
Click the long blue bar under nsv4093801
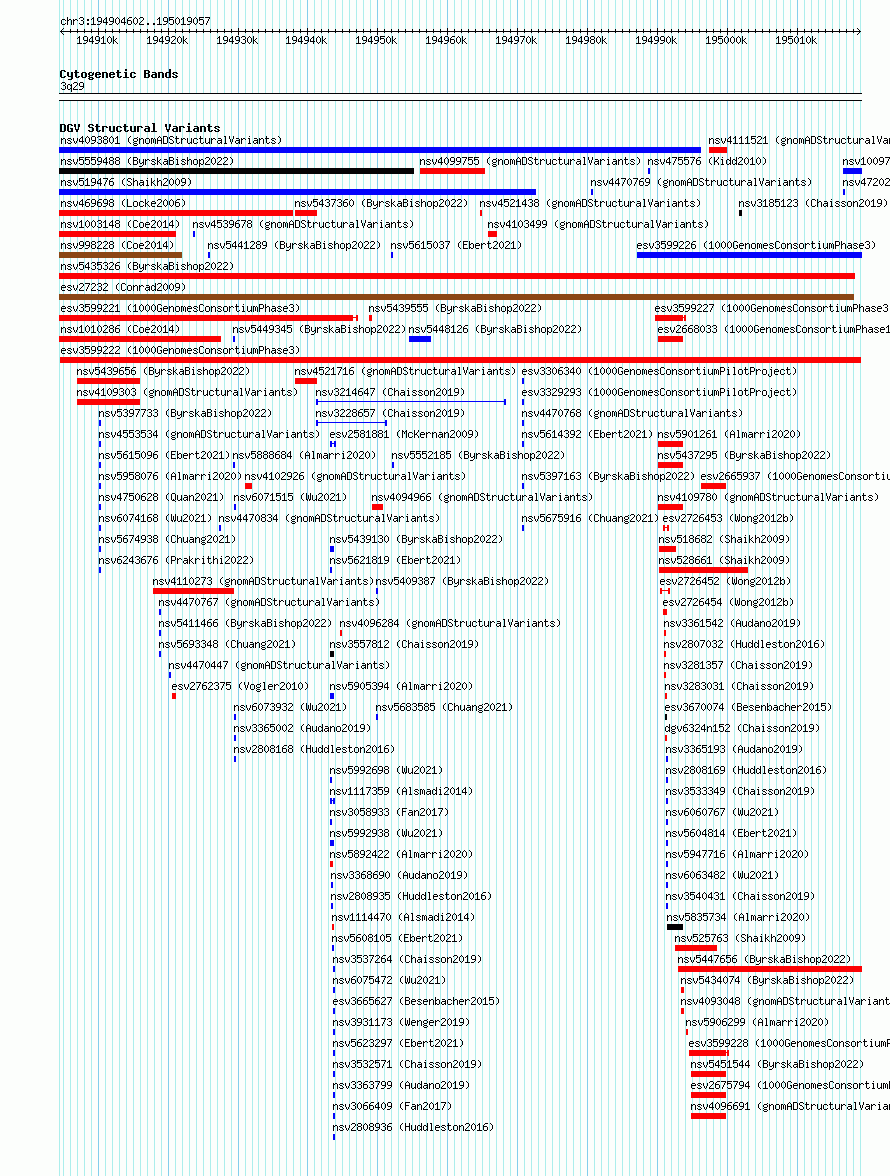[x=380, y=150]
